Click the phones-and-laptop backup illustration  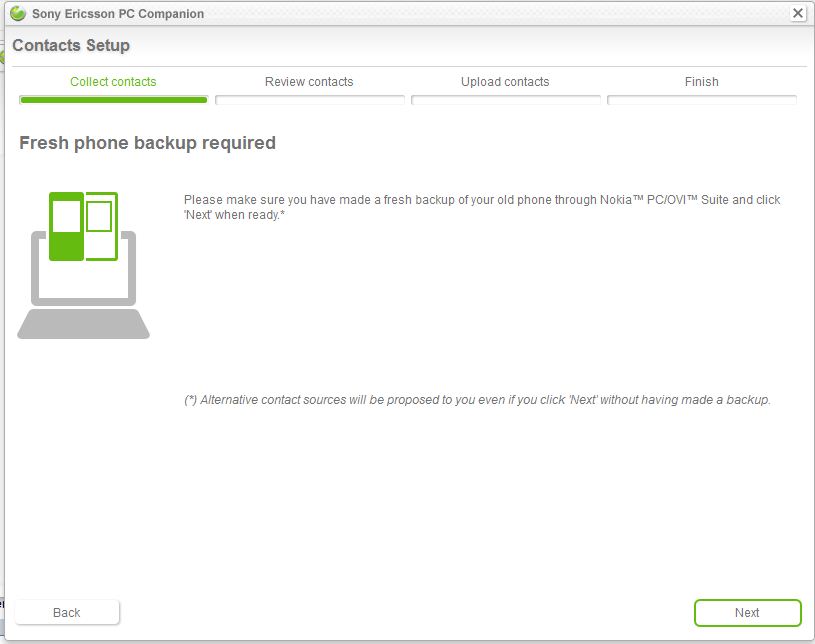point(84,265)
